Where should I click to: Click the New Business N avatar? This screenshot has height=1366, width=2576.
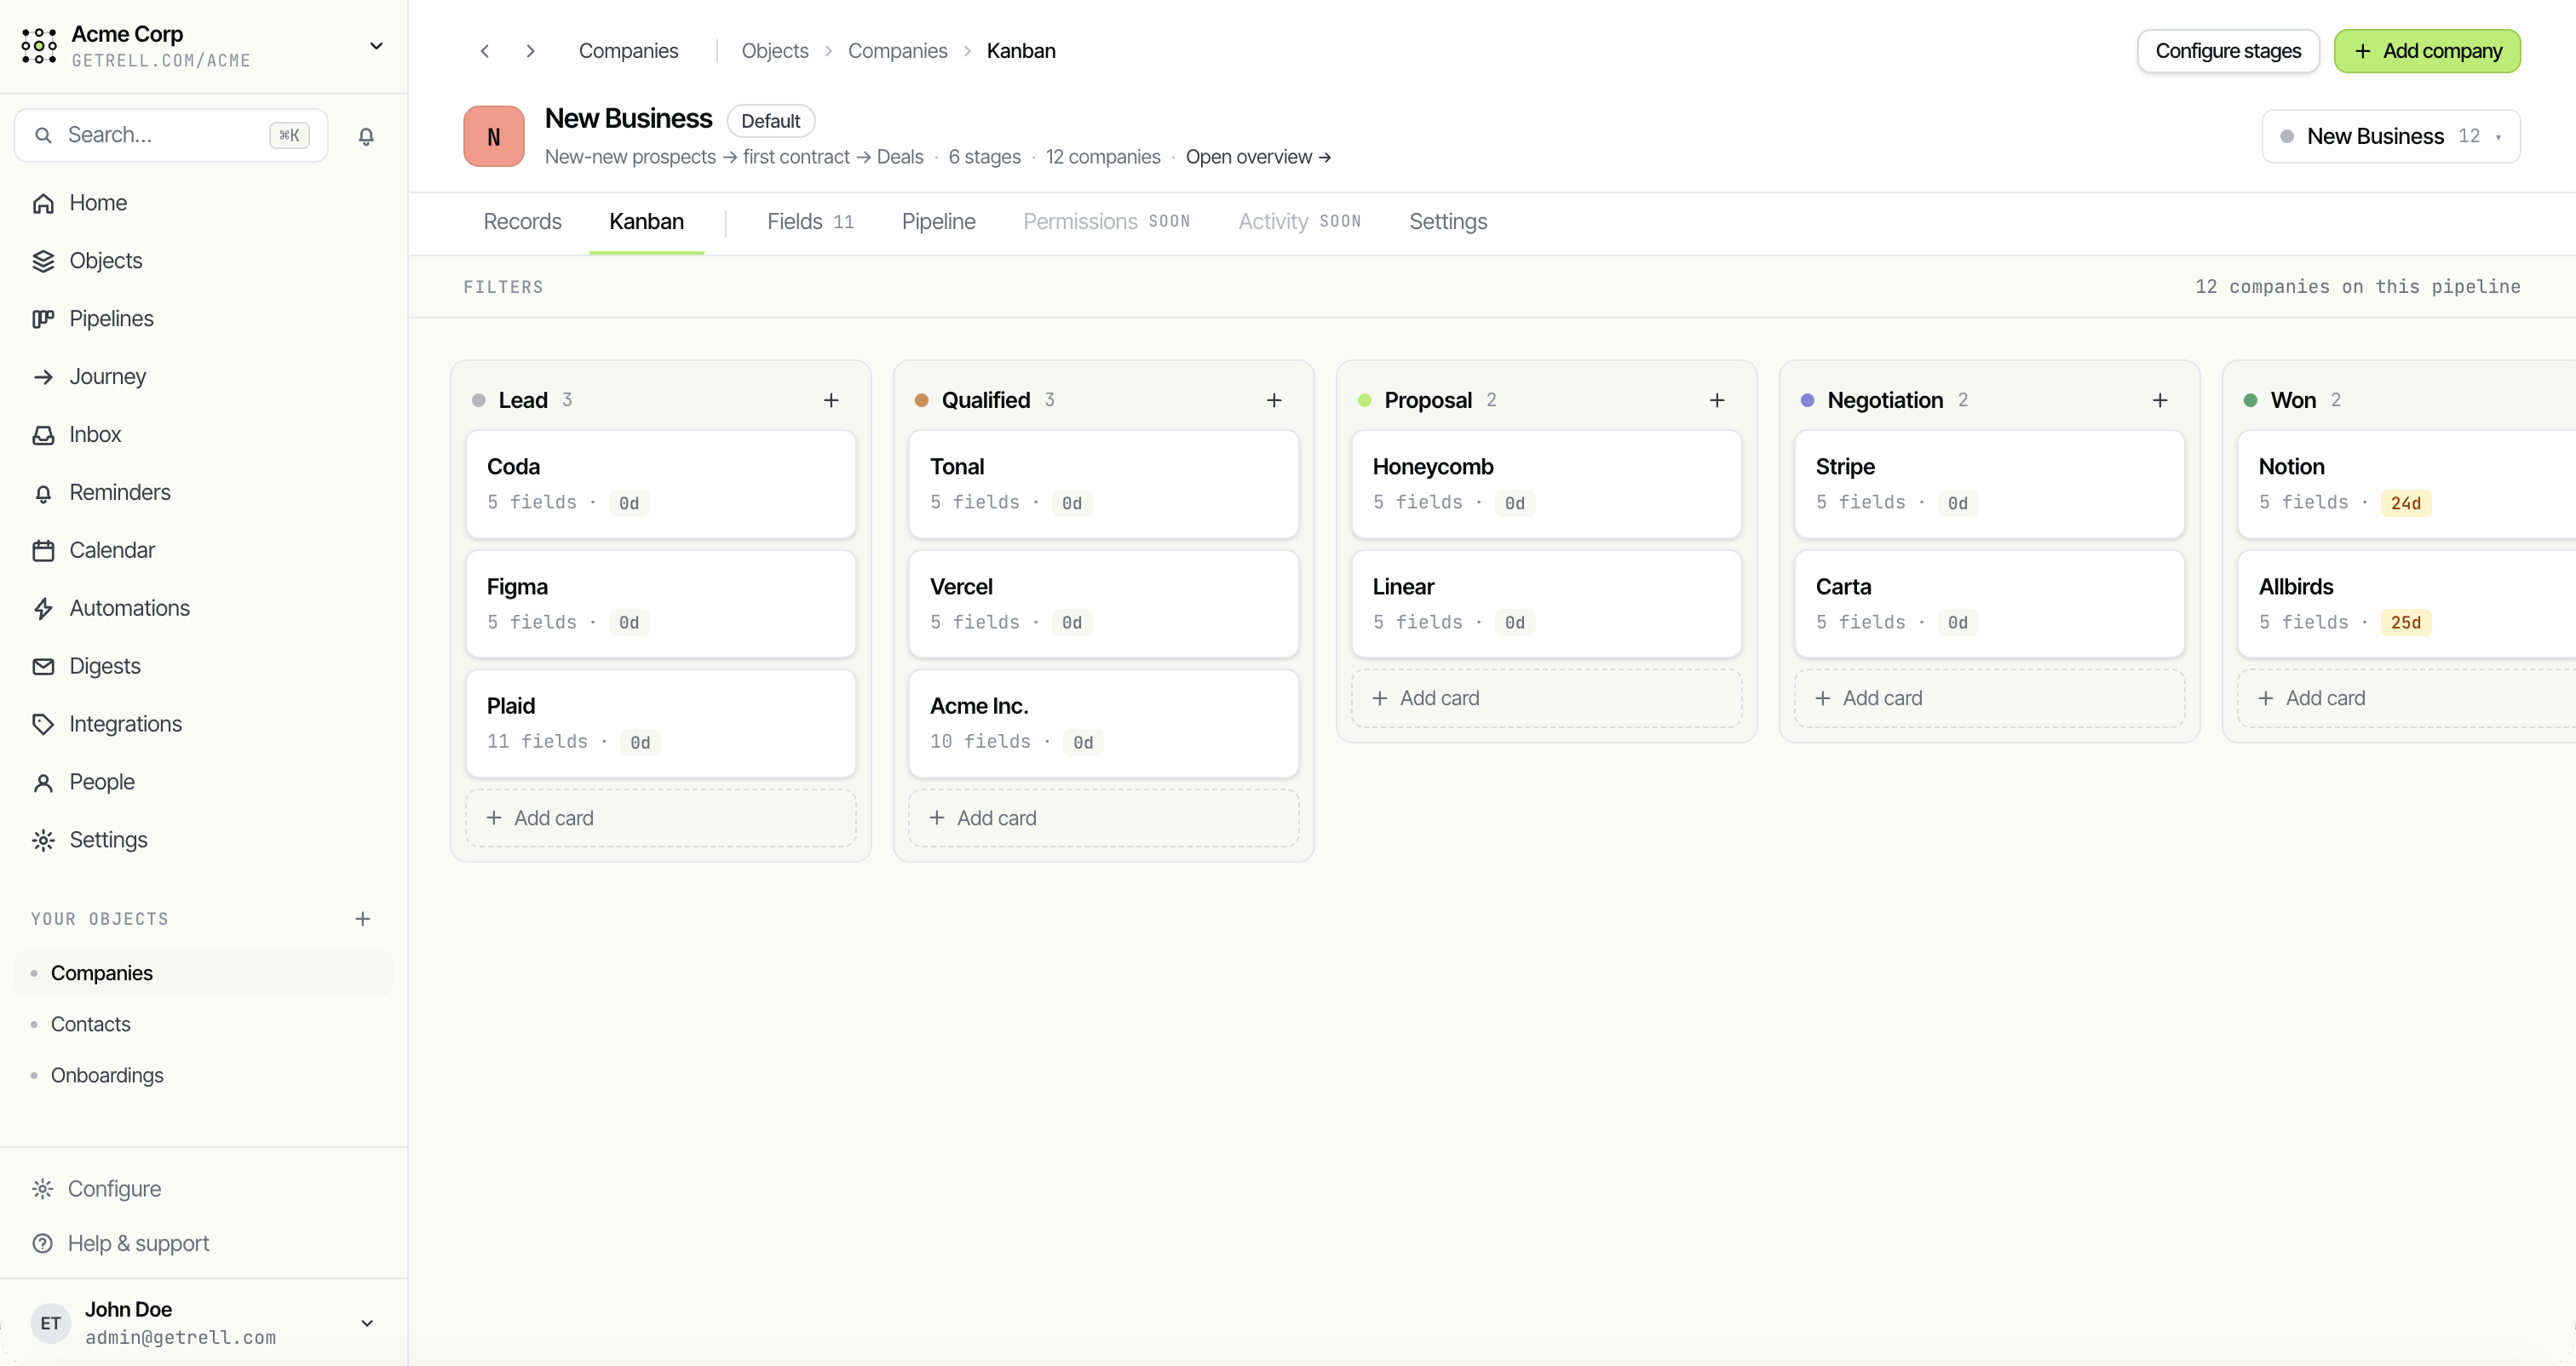pyautogui.click(x=494, y=137)
